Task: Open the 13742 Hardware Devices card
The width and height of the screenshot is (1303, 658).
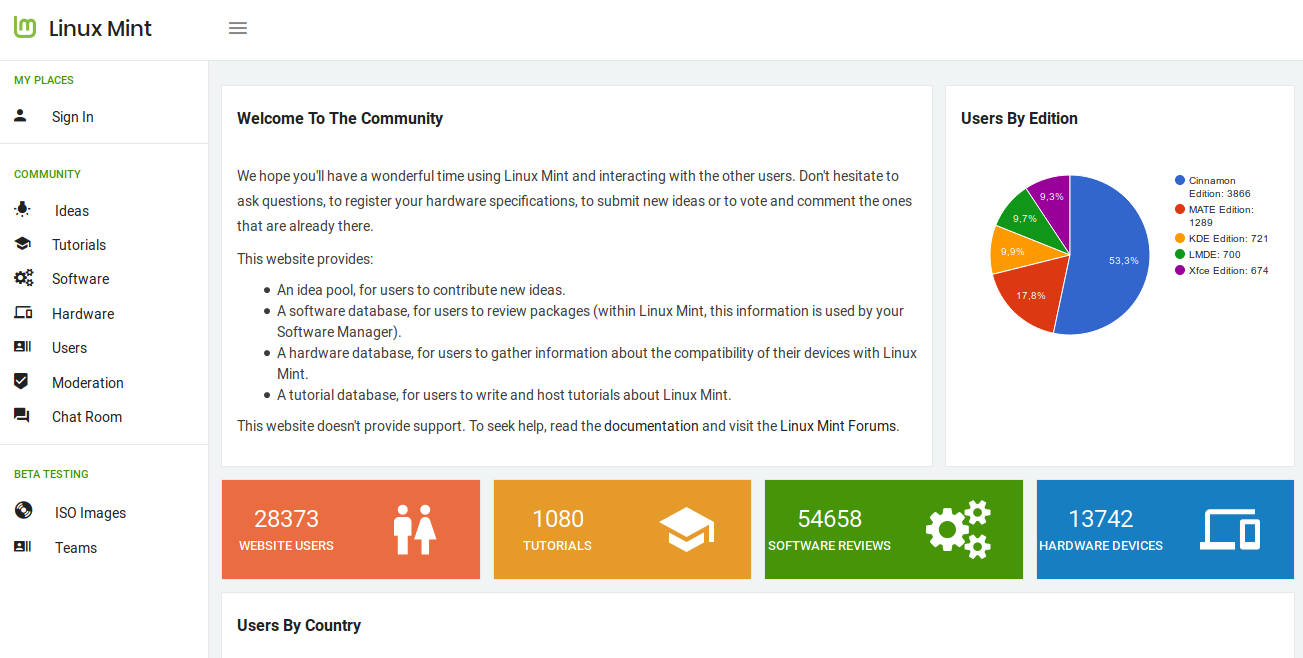Action: (x=1165, y=529)
